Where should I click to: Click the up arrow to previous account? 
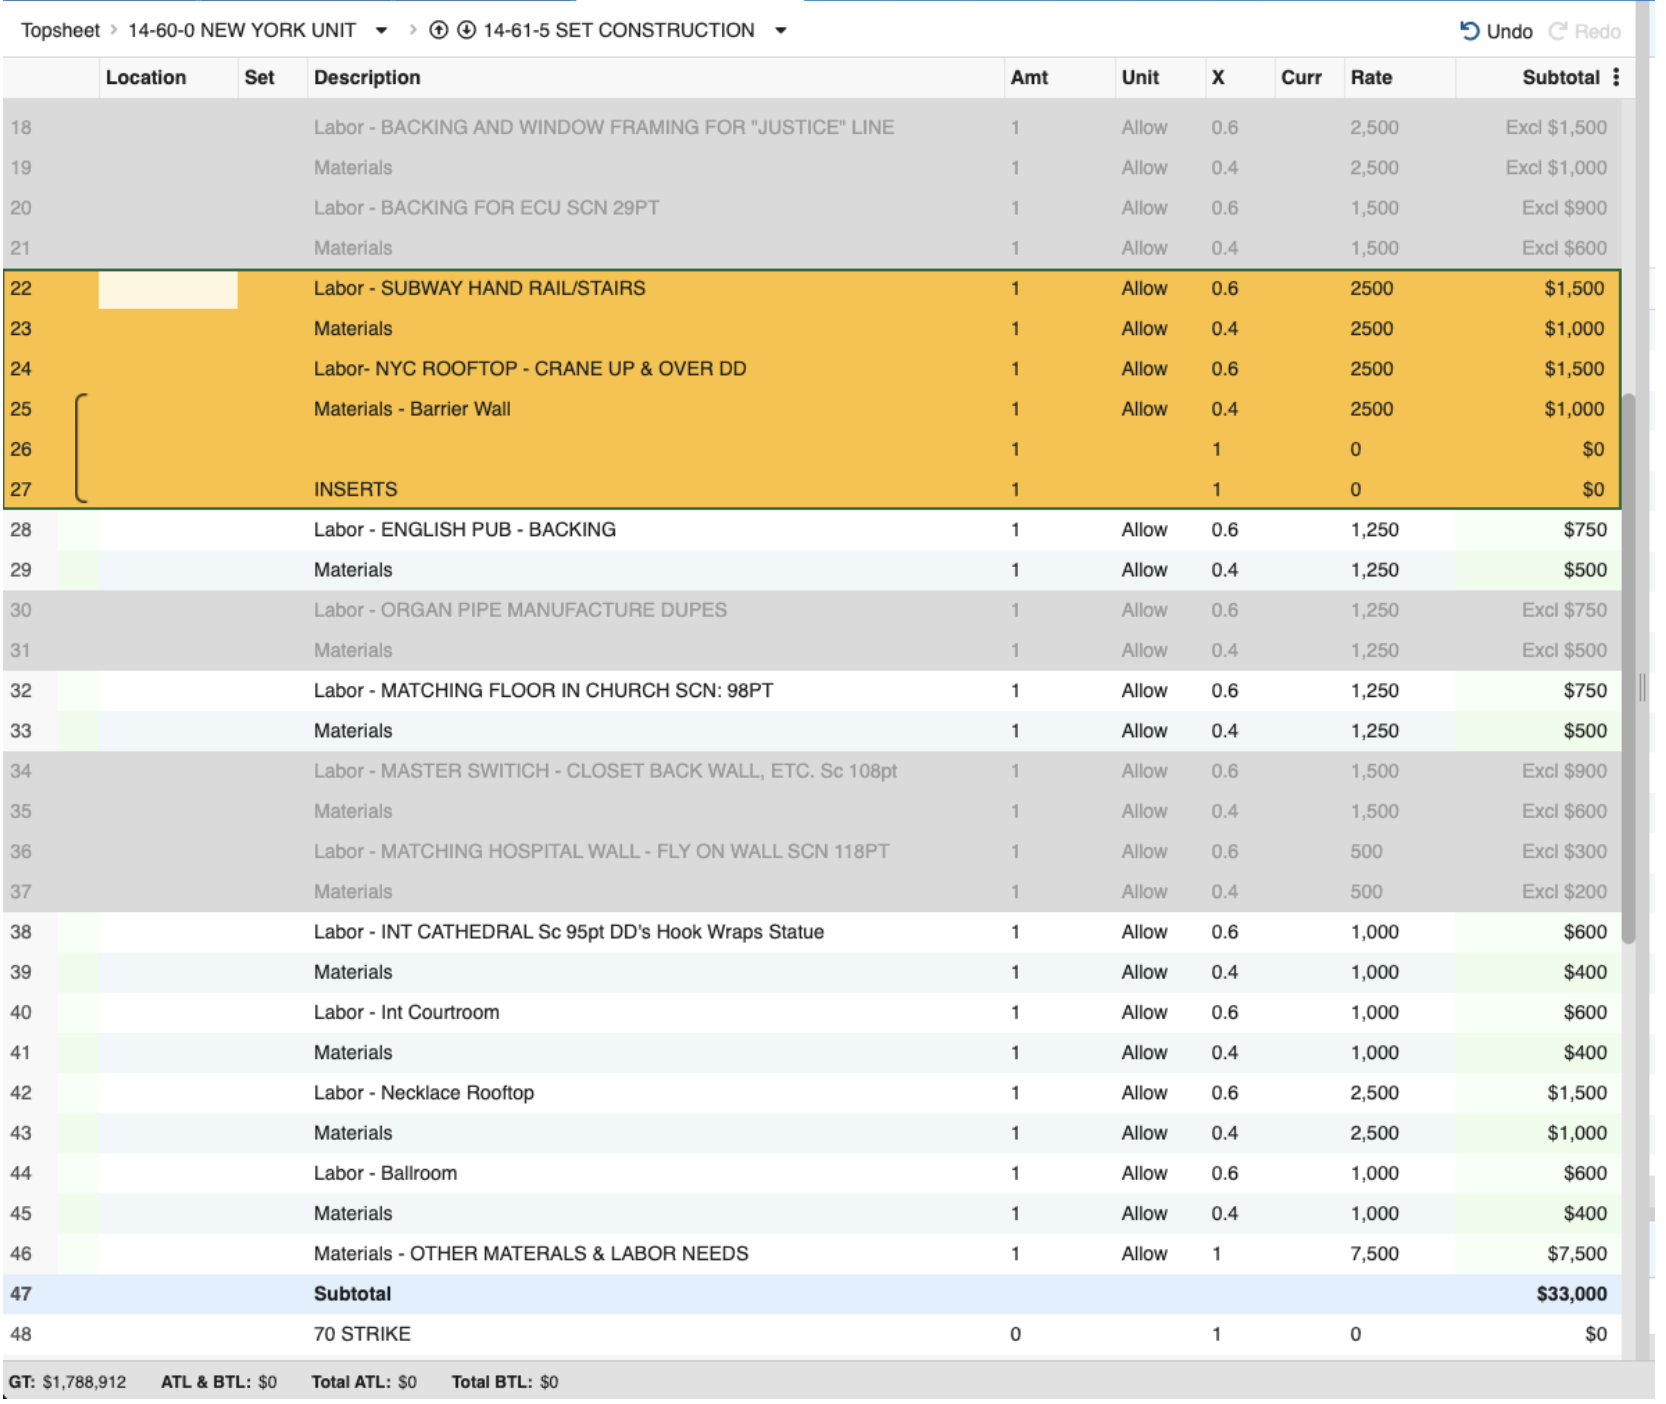coord(438,30)
